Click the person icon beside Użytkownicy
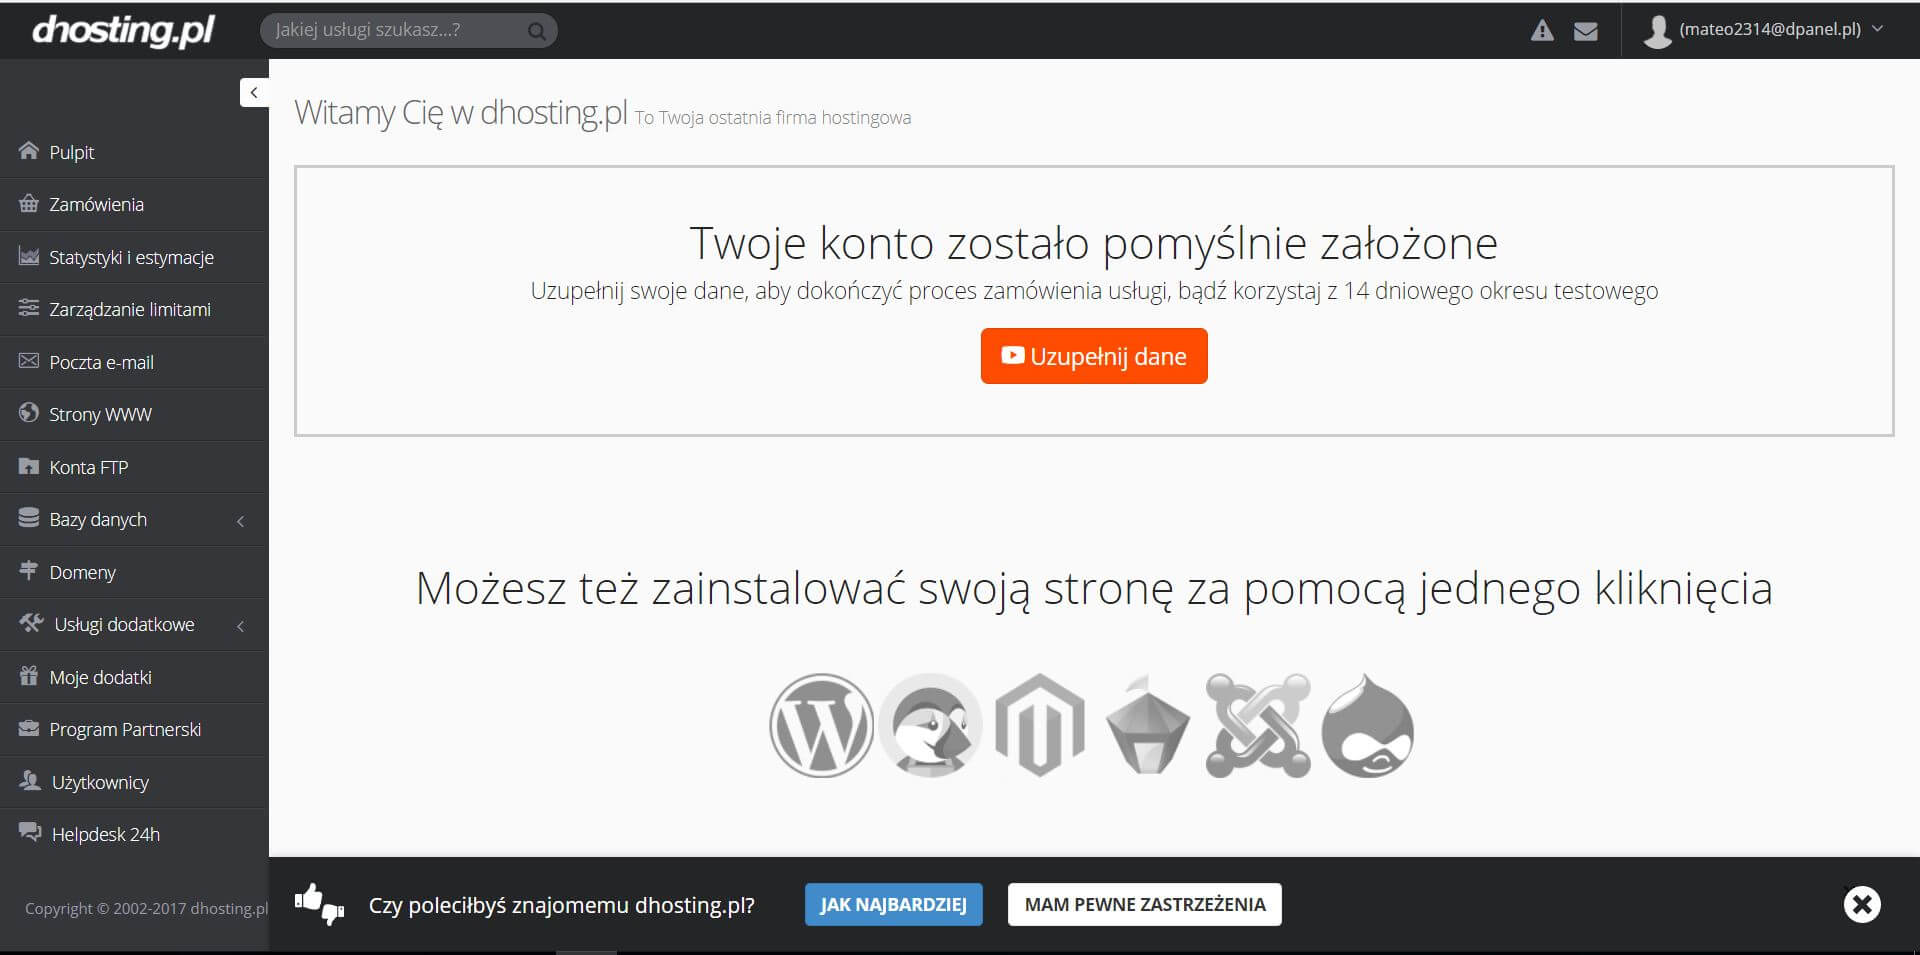 30,781
